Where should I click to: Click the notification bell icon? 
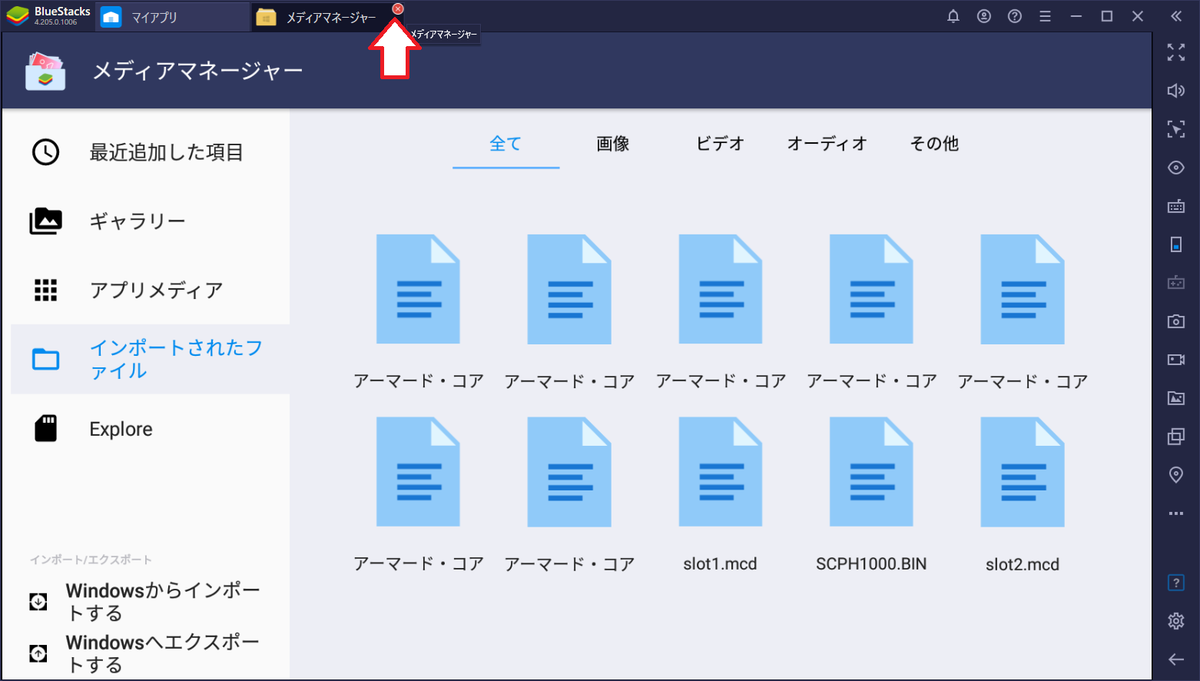point(953,16)
